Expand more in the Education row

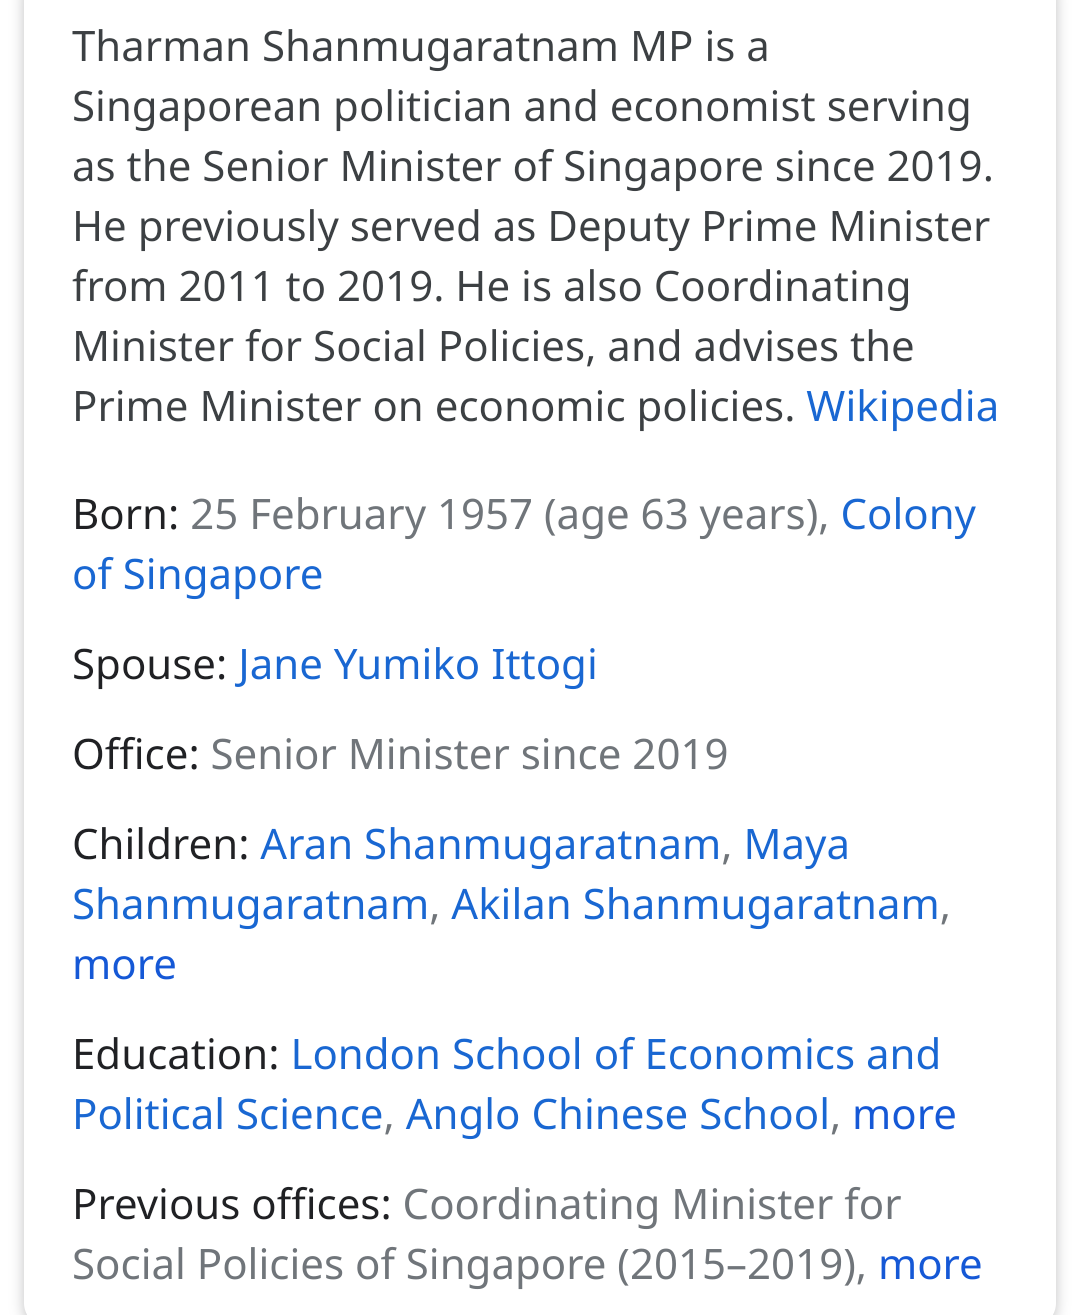[904, 1115]
